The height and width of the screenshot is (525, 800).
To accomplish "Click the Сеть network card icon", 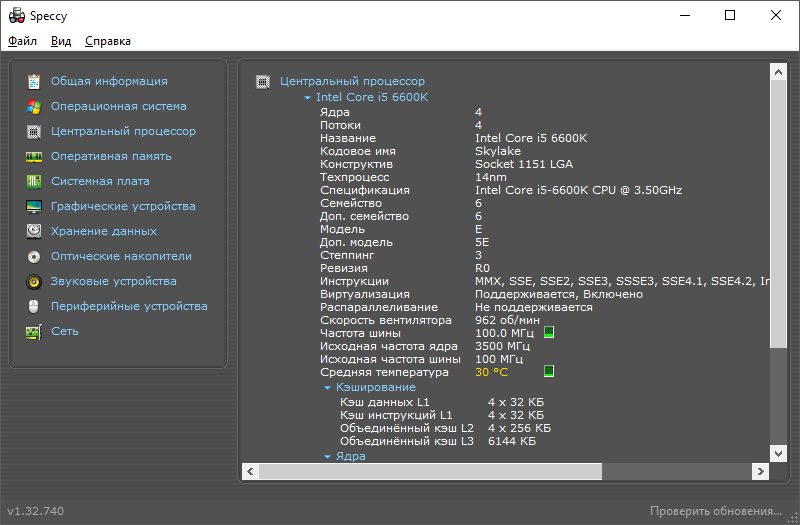I will click(34, 332).
